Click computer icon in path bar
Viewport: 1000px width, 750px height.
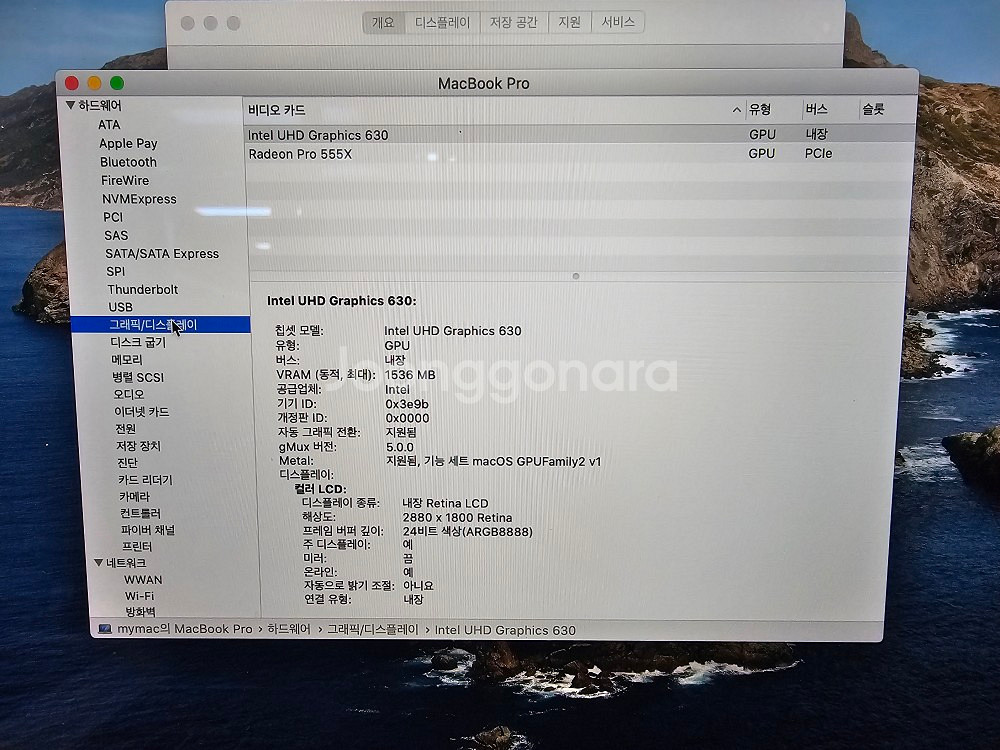tap(105, 629)
